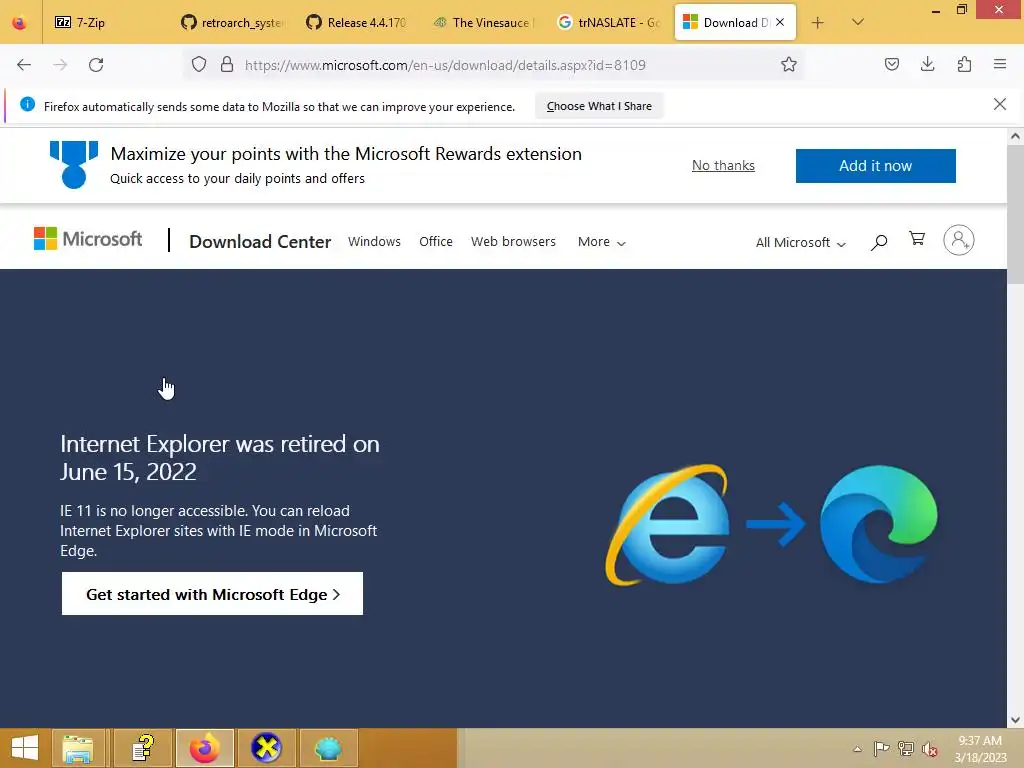Expand the More dropdown menu
This screenshot has width=1024, height=768.
[x=601, y=242]
